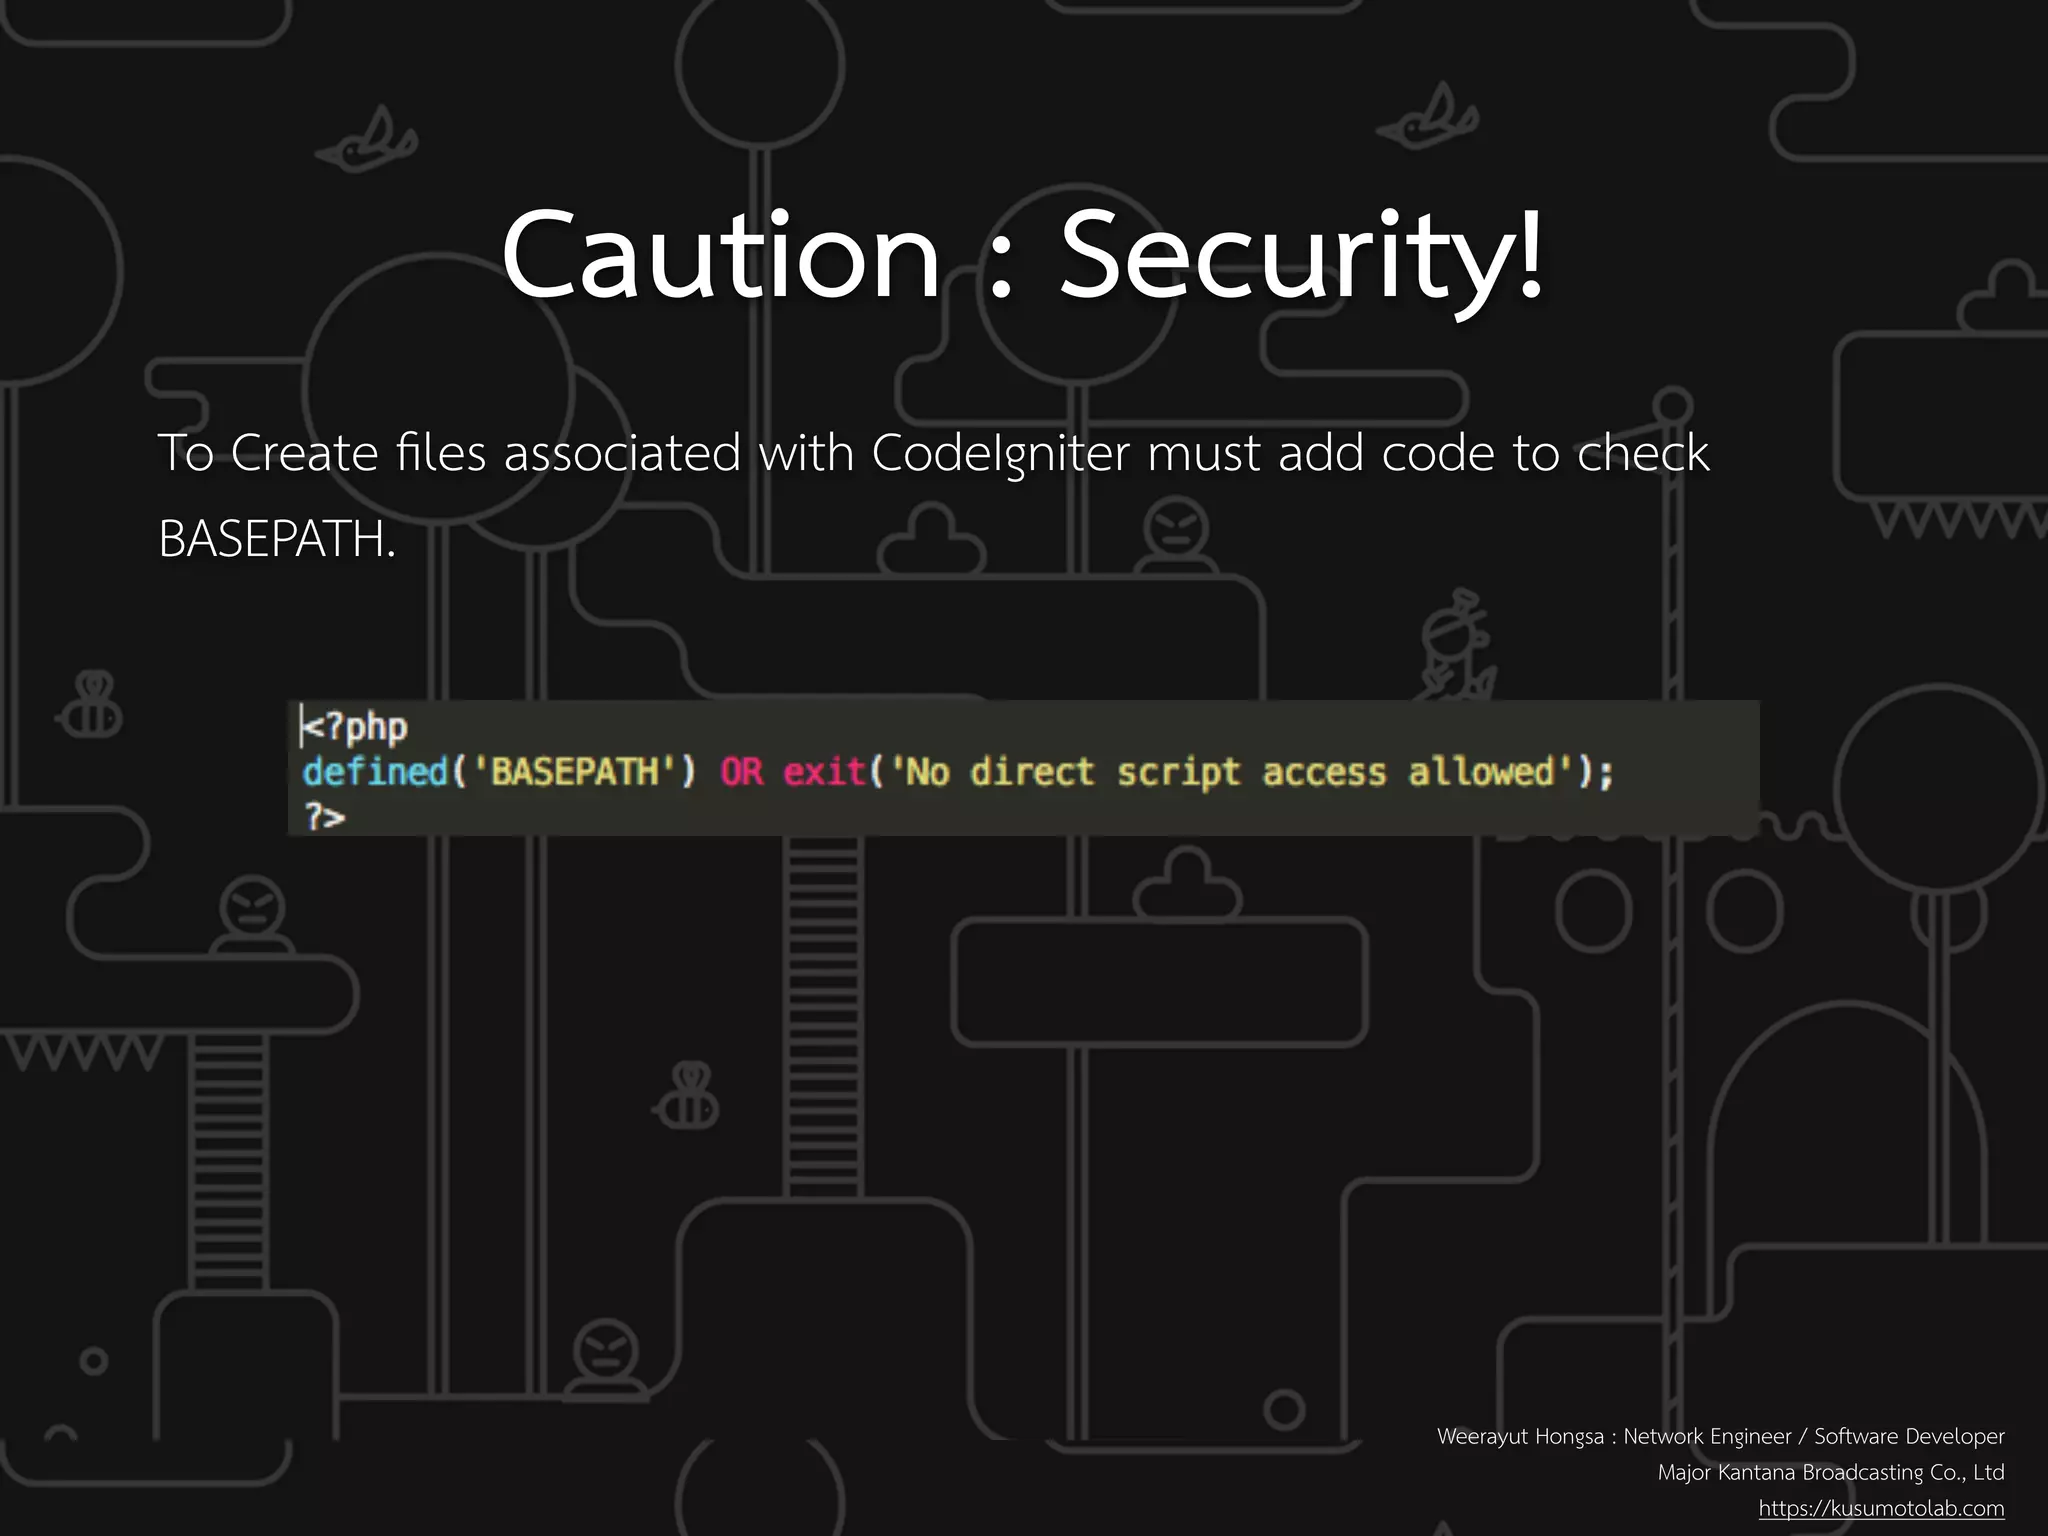Click the '<?php' opening tag line

point(356,727)
